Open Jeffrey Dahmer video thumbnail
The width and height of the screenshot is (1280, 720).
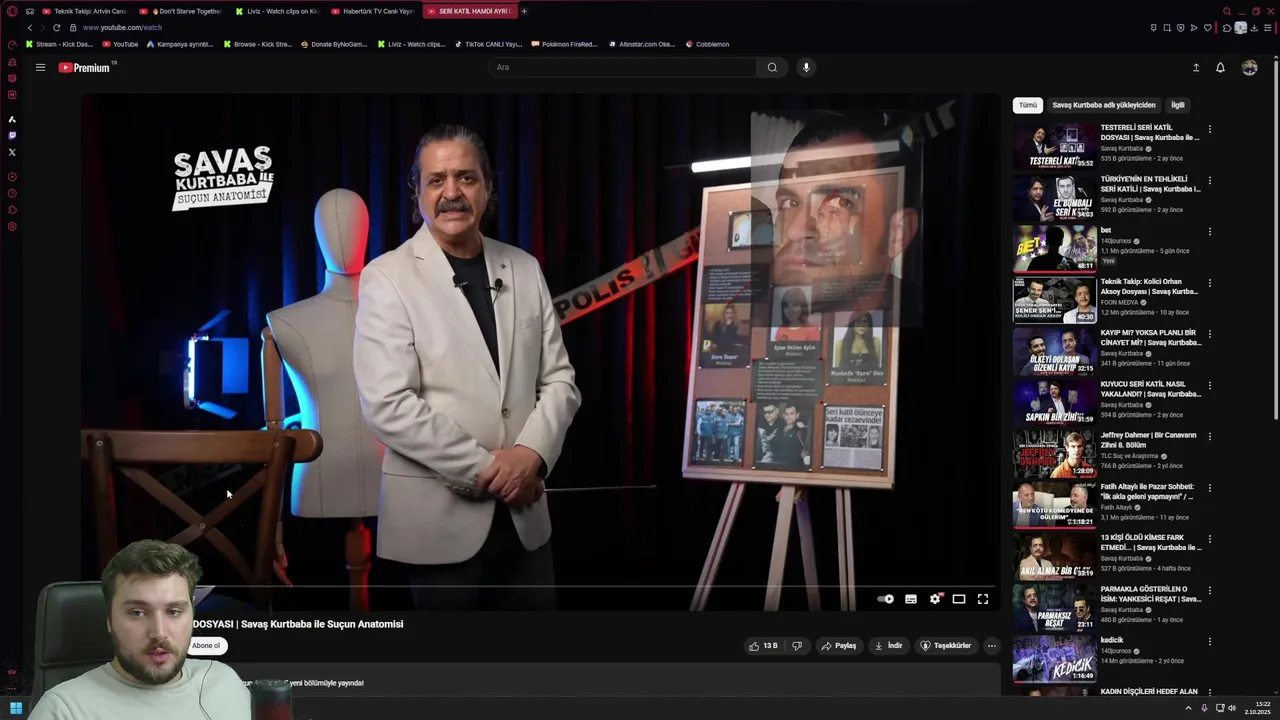(x=1055, y=454)
